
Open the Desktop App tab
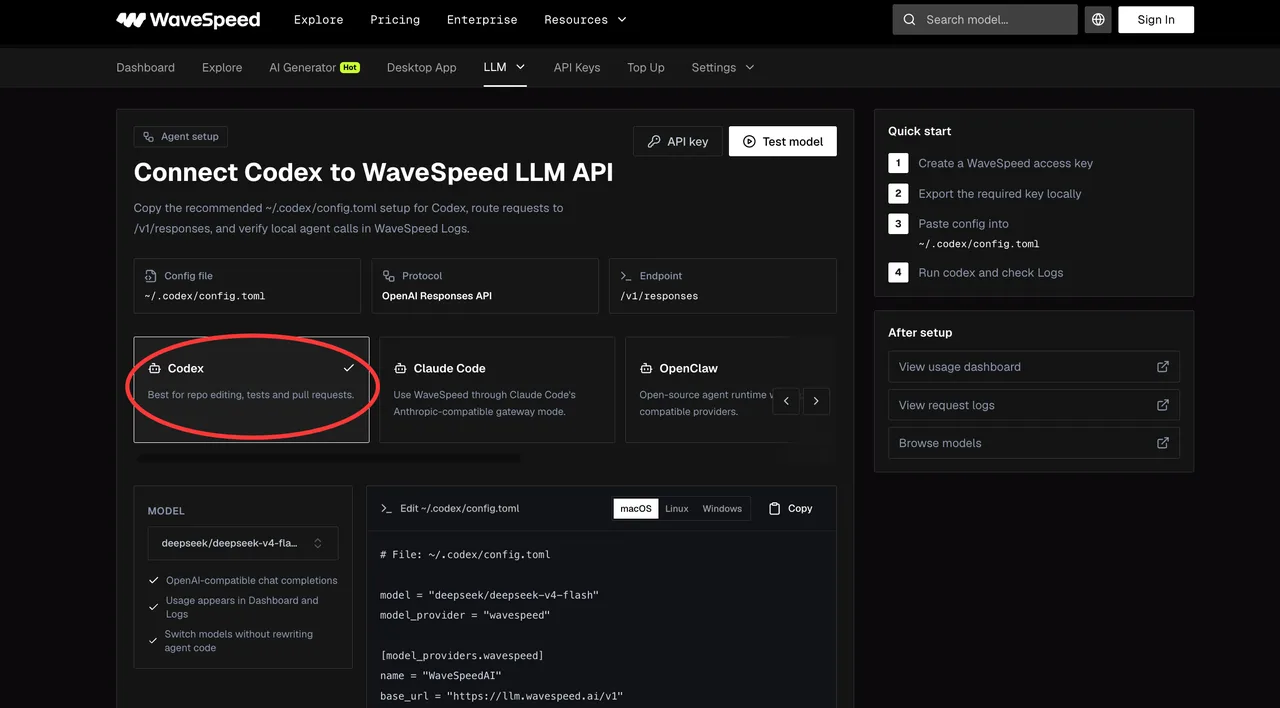(422, 67)
